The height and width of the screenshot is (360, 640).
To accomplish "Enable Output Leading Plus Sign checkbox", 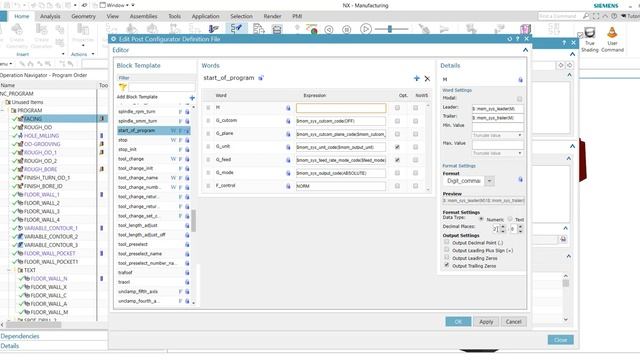I will (447, 249).
